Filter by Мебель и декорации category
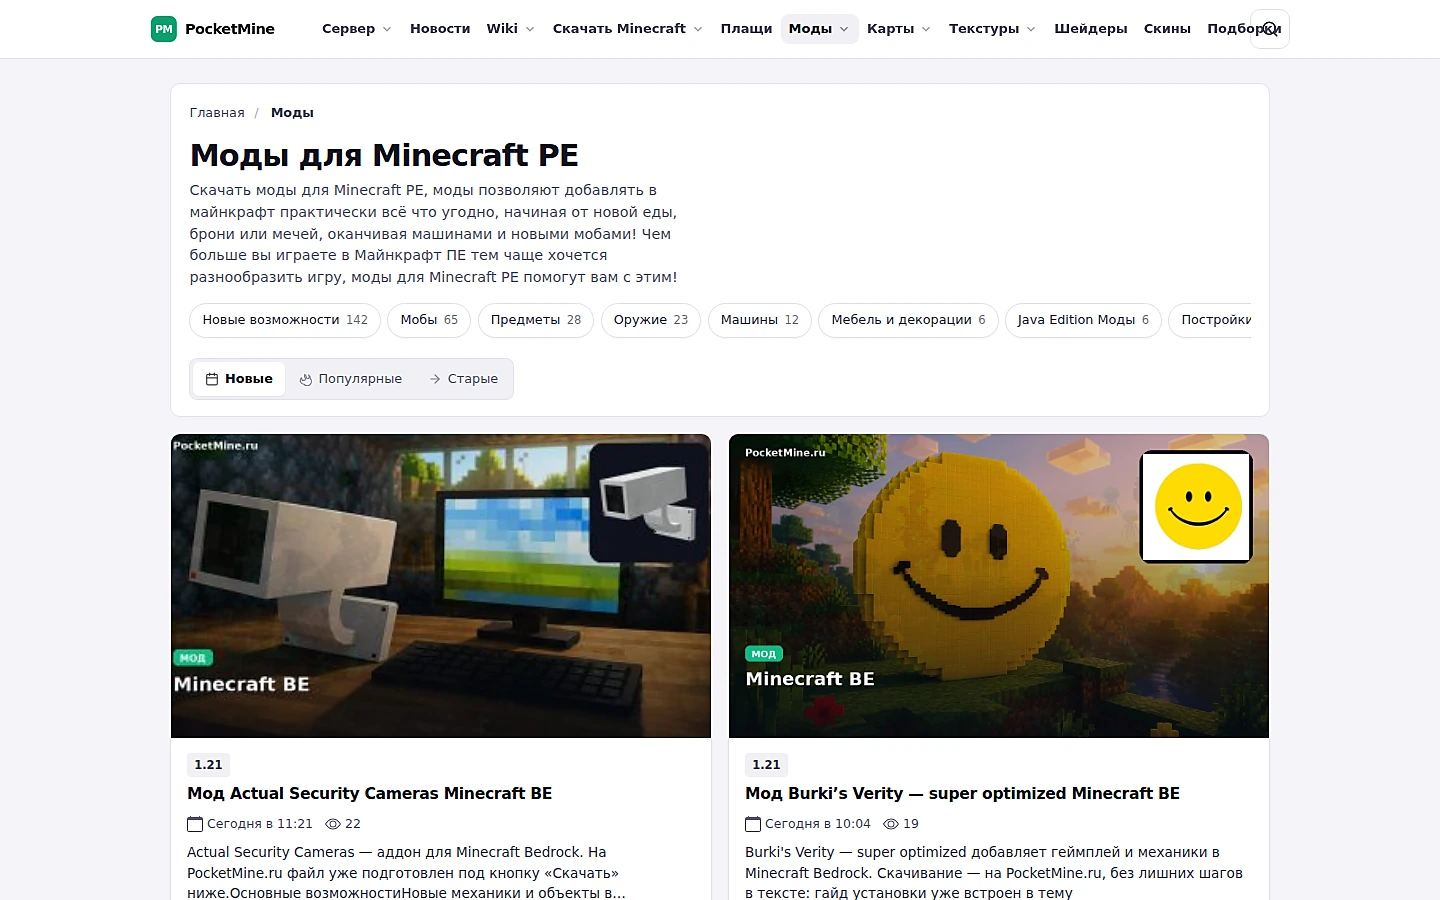 coord(908,320)
